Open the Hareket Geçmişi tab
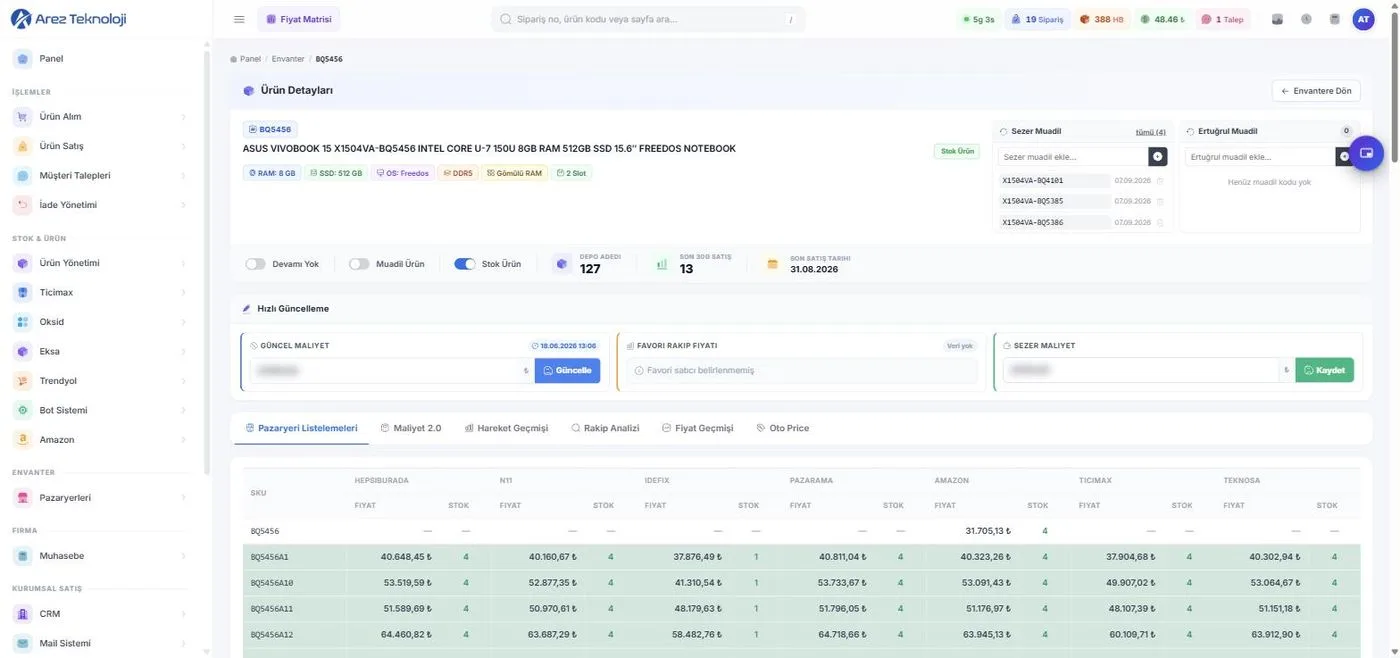 click(506, 428)
